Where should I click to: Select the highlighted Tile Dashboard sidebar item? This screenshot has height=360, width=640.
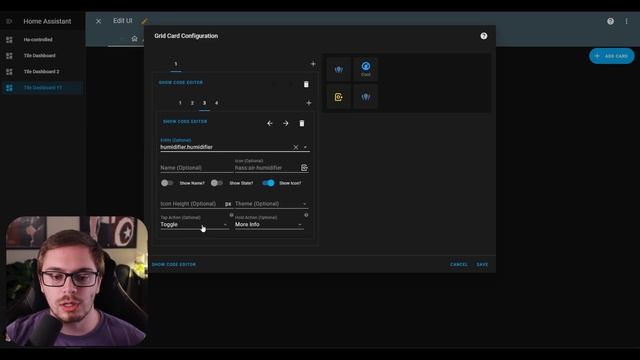pyautogui.click(x=42, y=88)
